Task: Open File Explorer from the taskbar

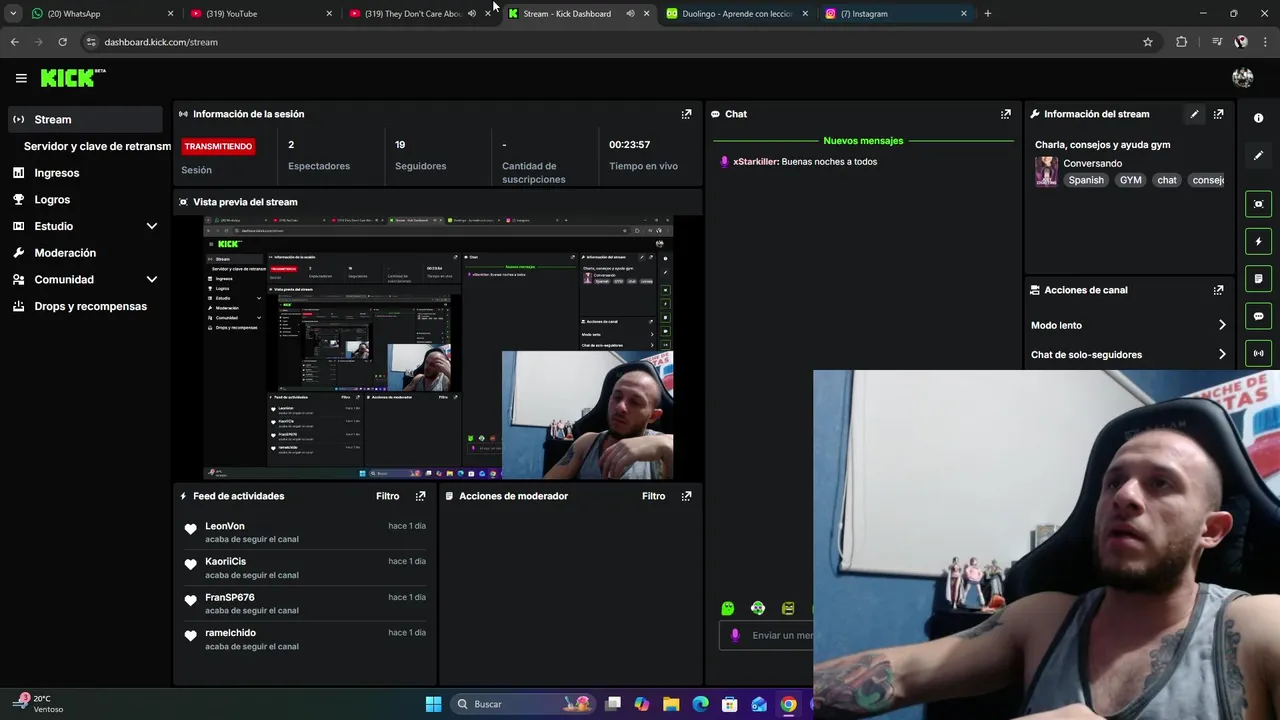Action: tap(671, 704)
